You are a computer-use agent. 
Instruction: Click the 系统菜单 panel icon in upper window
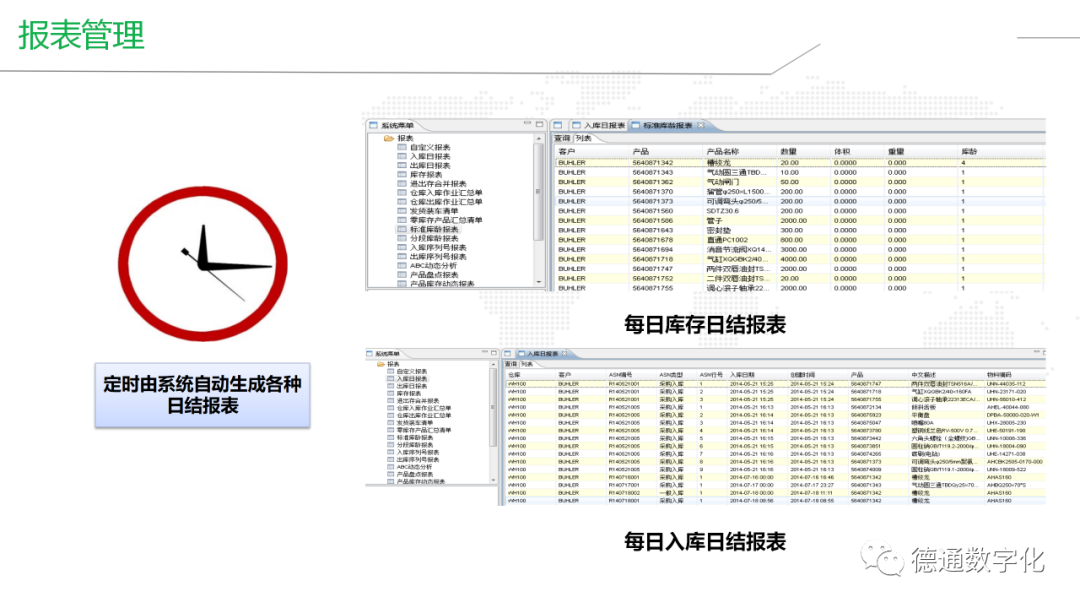click(372, 125)
